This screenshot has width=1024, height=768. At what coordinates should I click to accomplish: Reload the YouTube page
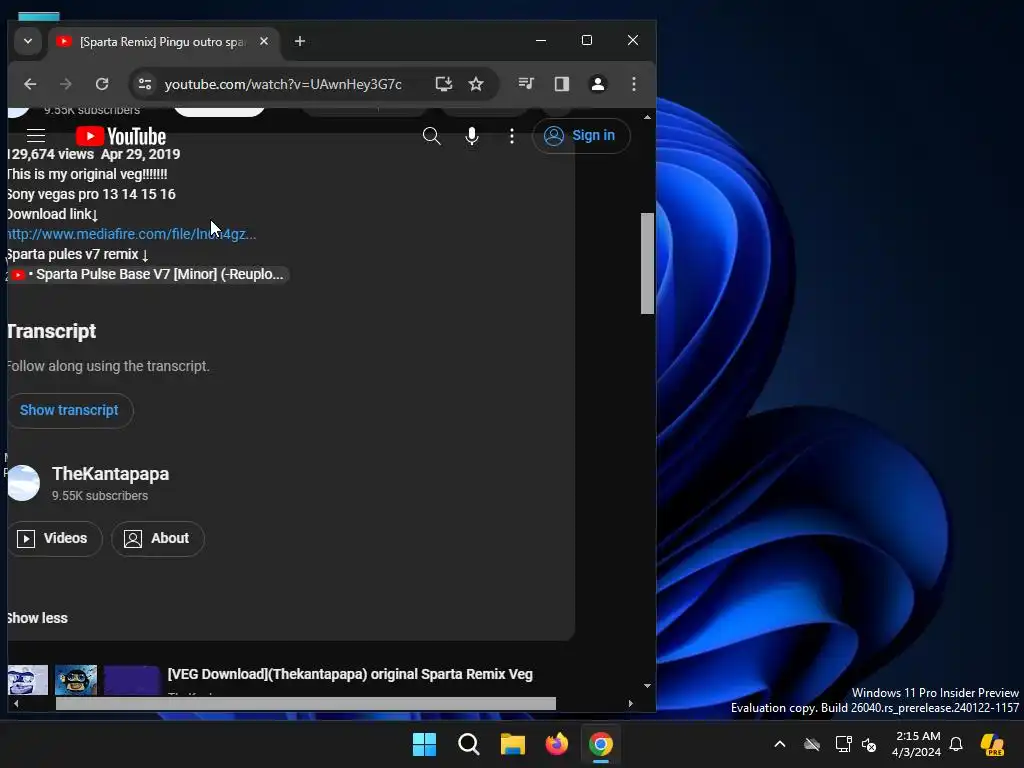pyautogui.click(x=102, y=84)
